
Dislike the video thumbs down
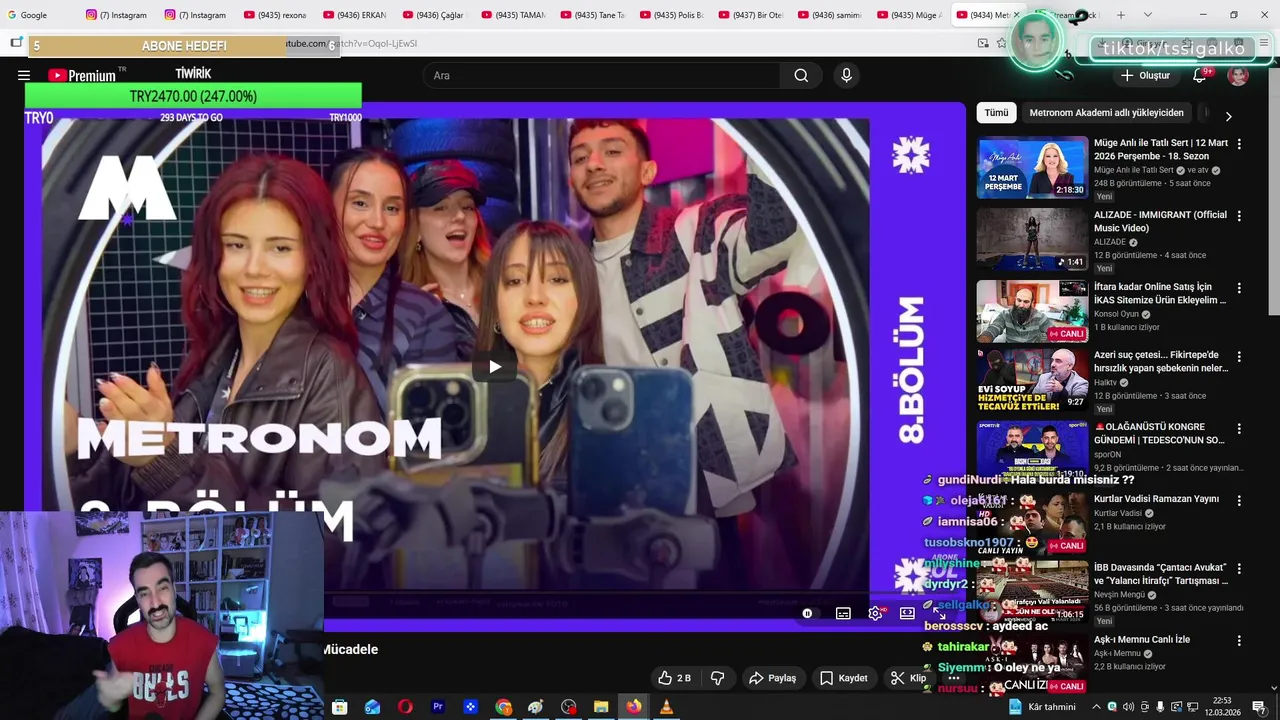717,678
